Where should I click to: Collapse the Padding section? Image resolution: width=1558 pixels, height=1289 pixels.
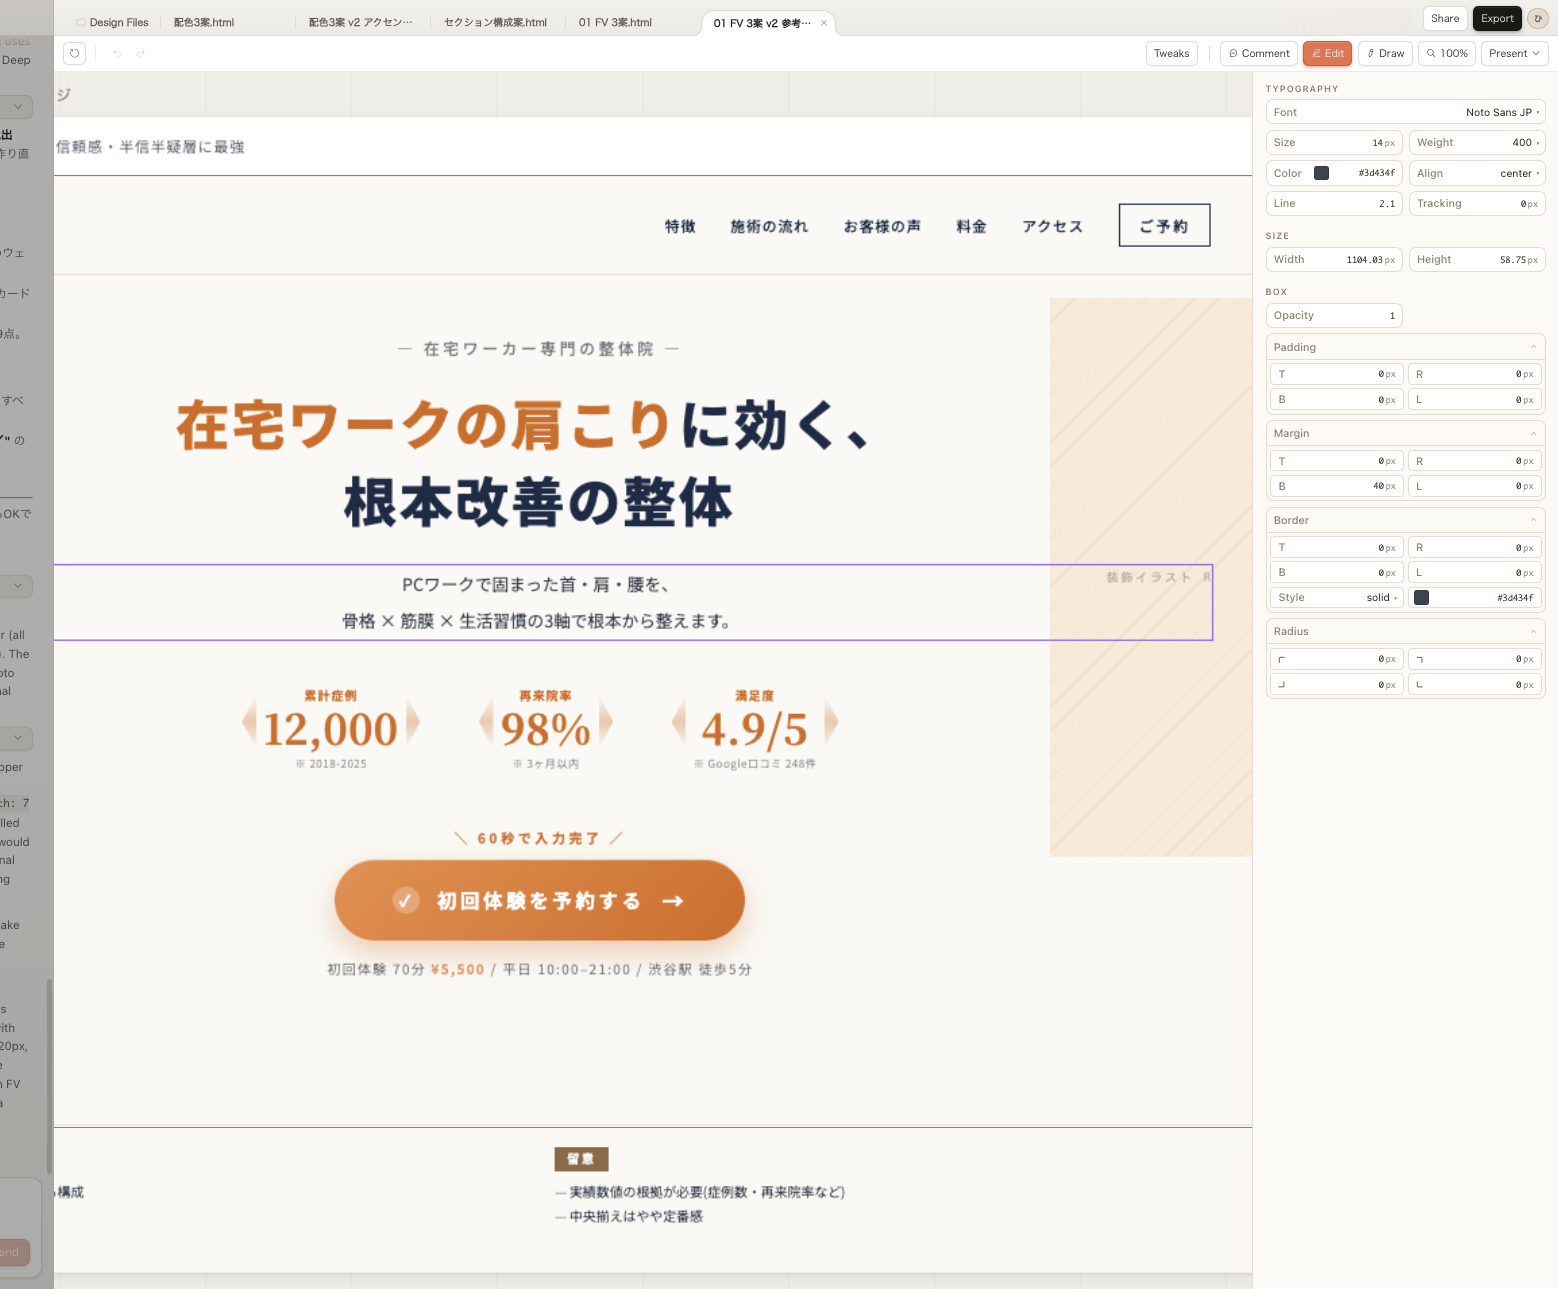[x=1533, y=346]
